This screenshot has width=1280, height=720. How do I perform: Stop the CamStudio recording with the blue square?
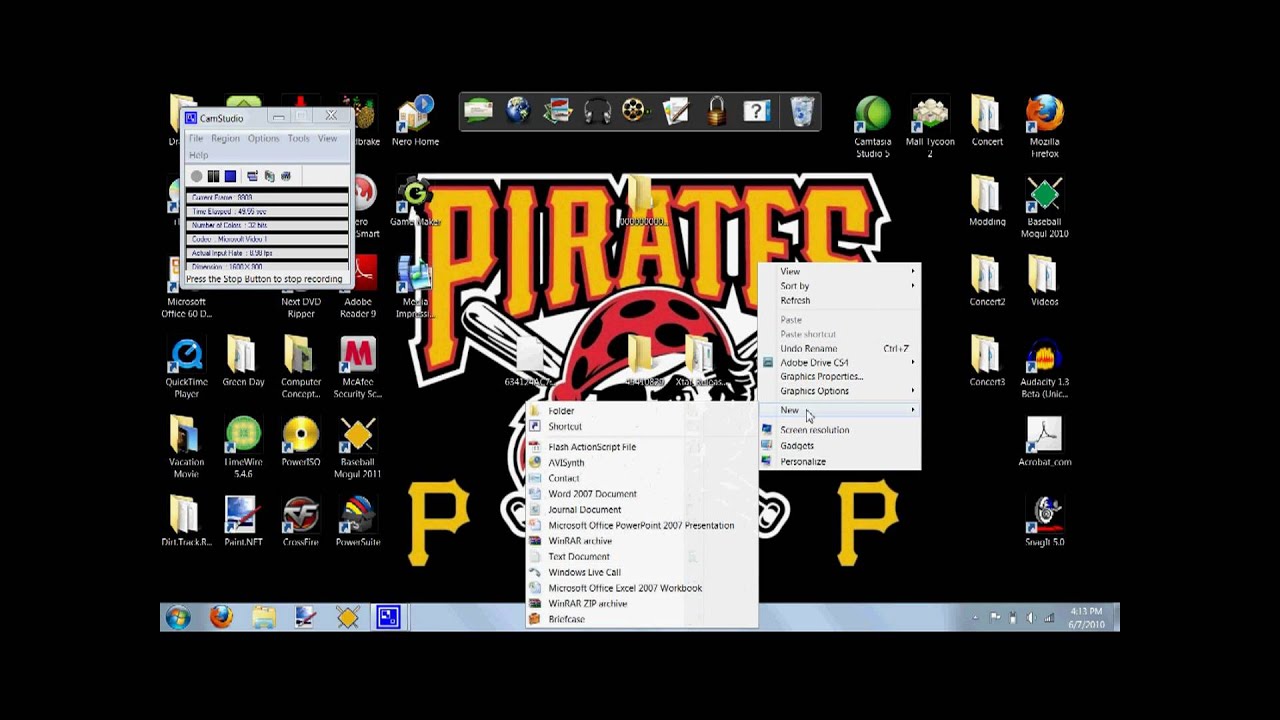click(x=230, y=176)
